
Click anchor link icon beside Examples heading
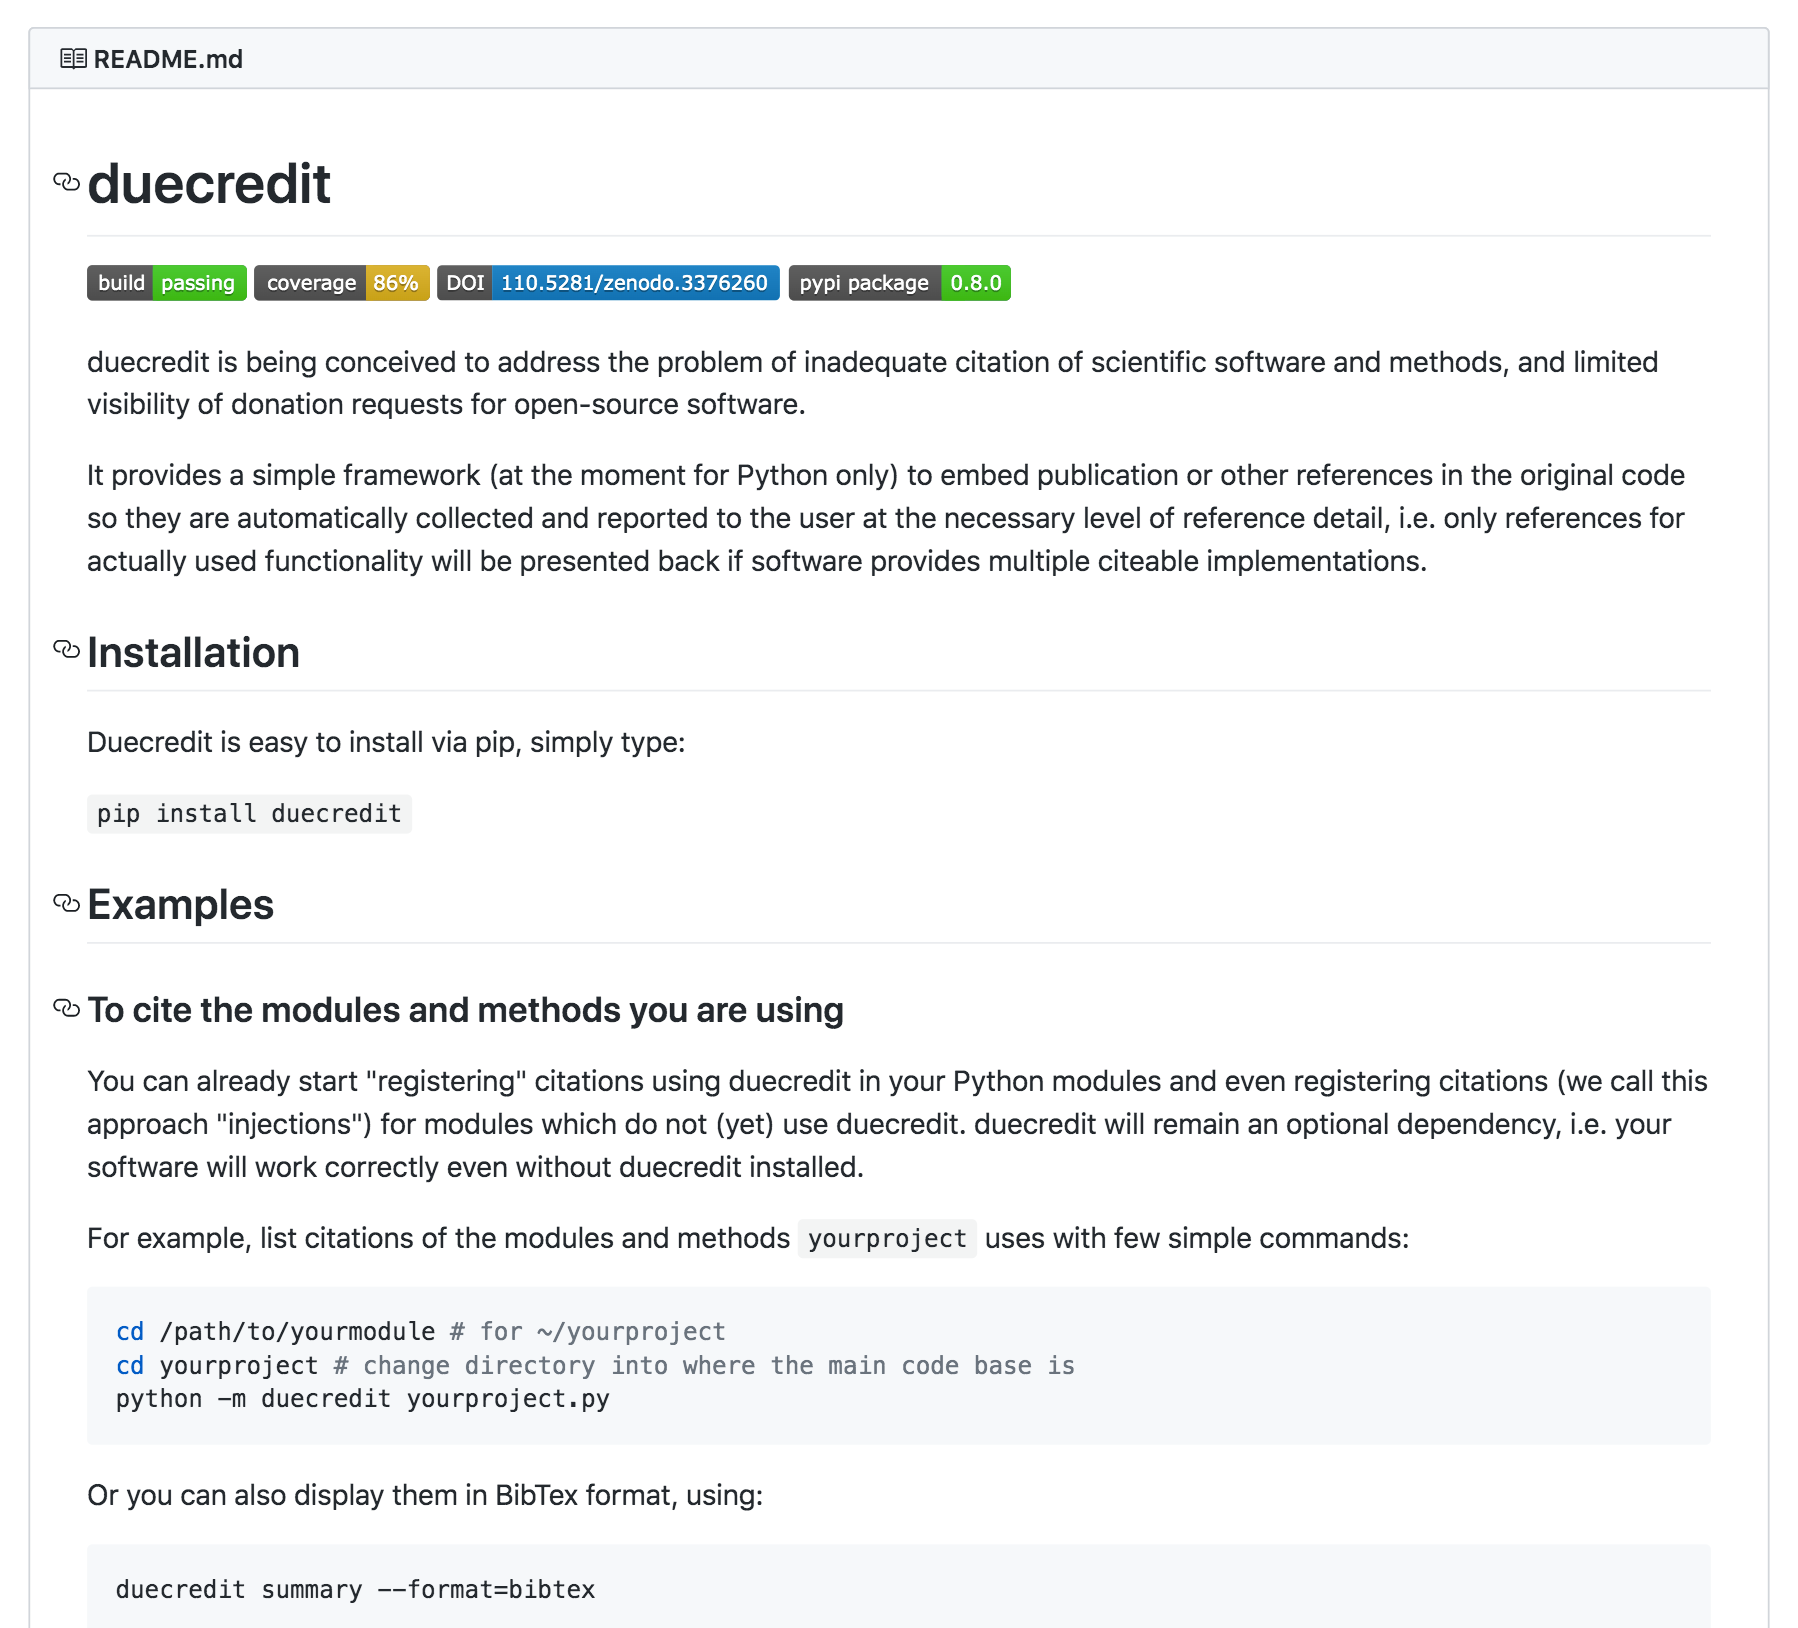(66, 903)
